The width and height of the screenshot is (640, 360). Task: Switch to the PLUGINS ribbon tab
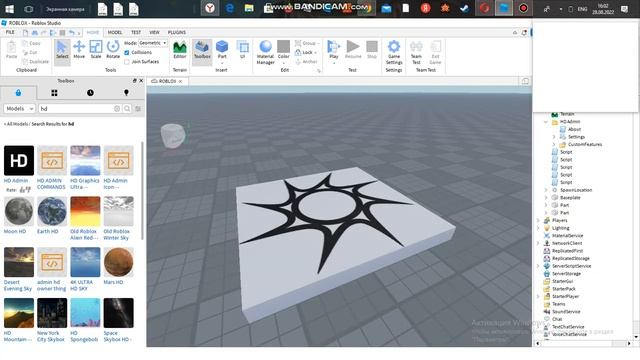177,32
